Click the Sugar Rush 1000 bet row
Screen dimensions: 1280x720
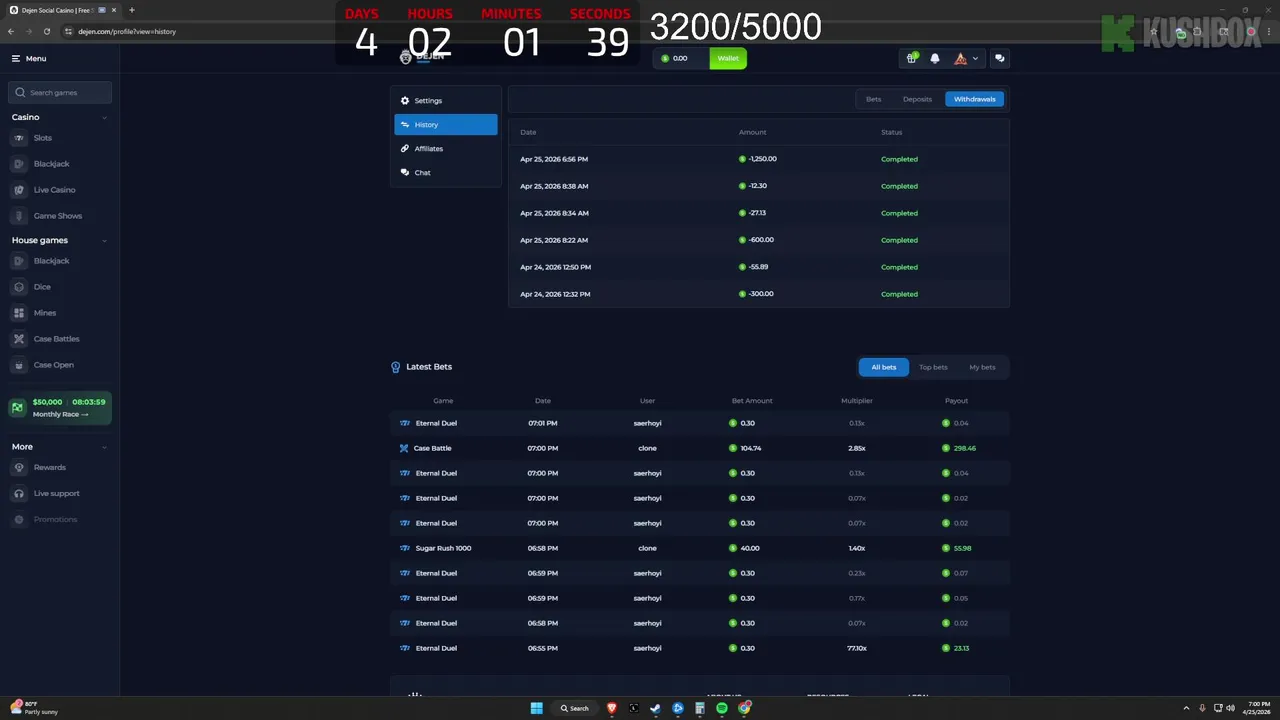point(699,548)
